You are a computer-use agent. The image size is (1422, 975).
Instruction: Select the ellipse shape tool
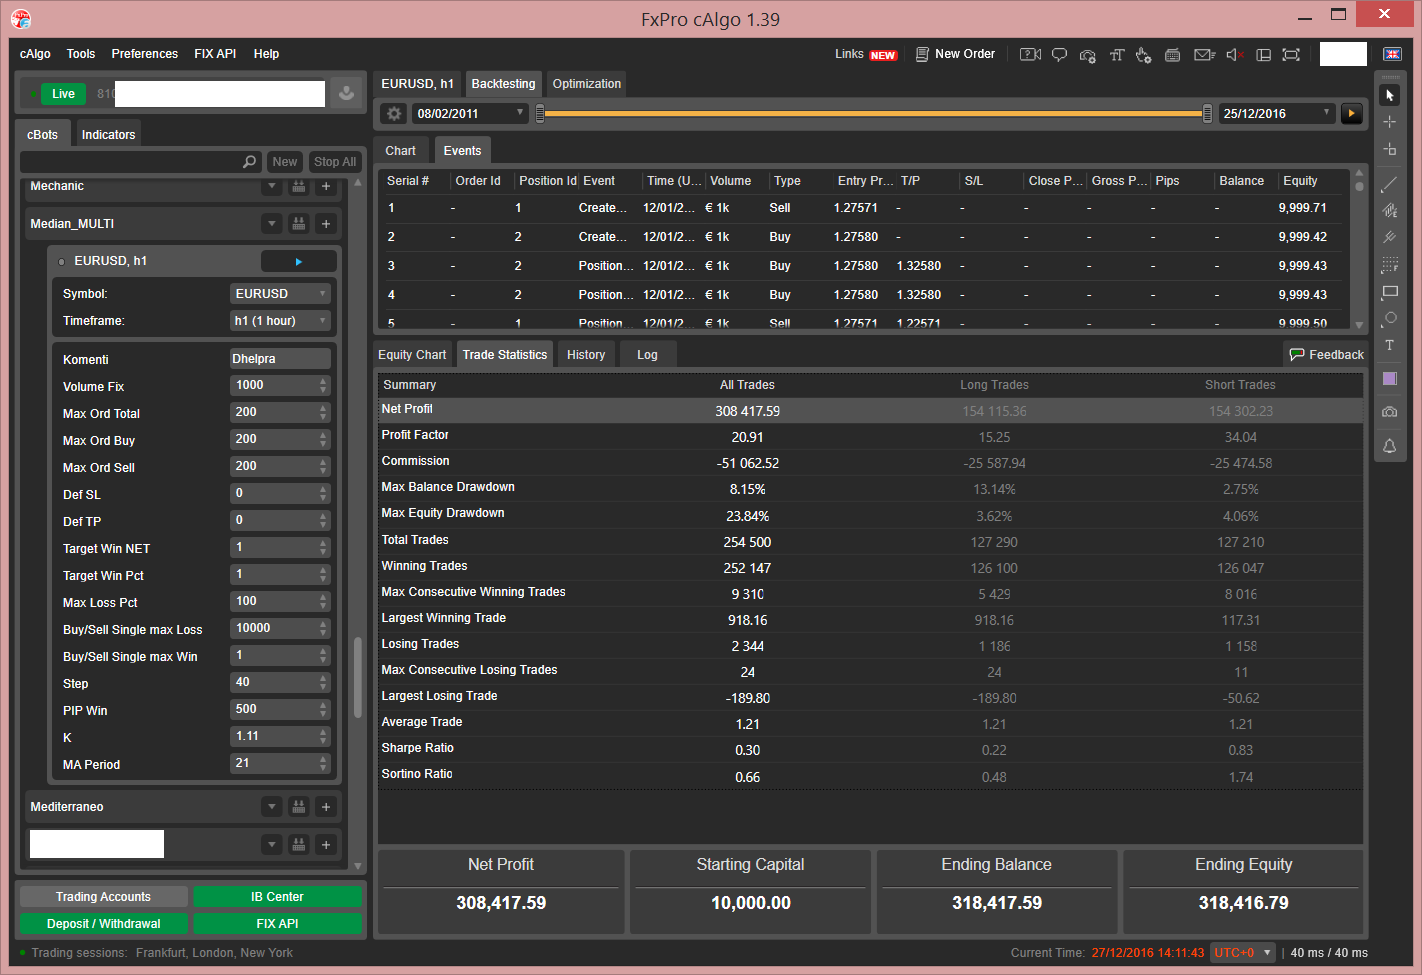pyautogui.click(x=1389, y=319)
